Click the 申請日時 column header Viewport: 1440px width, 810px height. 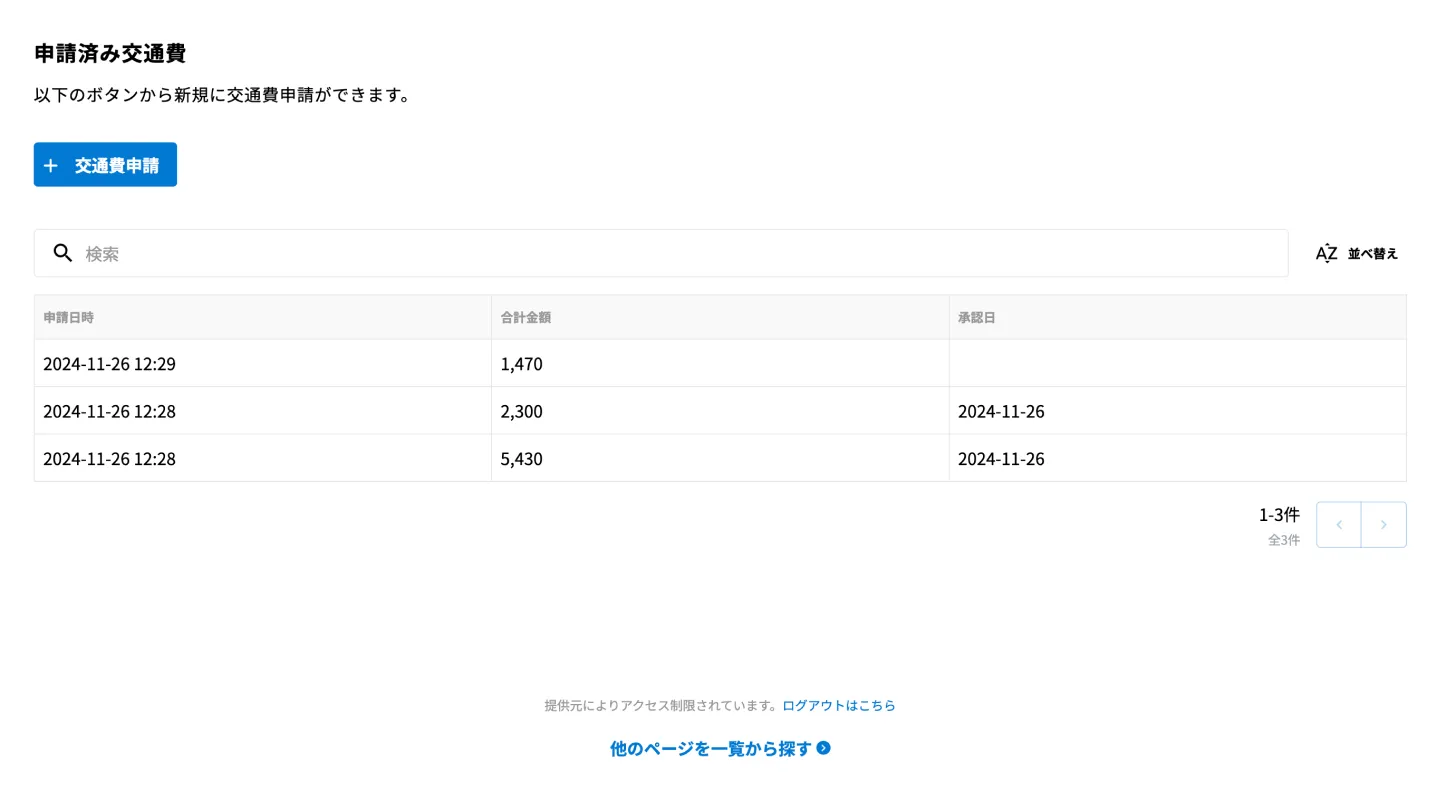[69, 318]
